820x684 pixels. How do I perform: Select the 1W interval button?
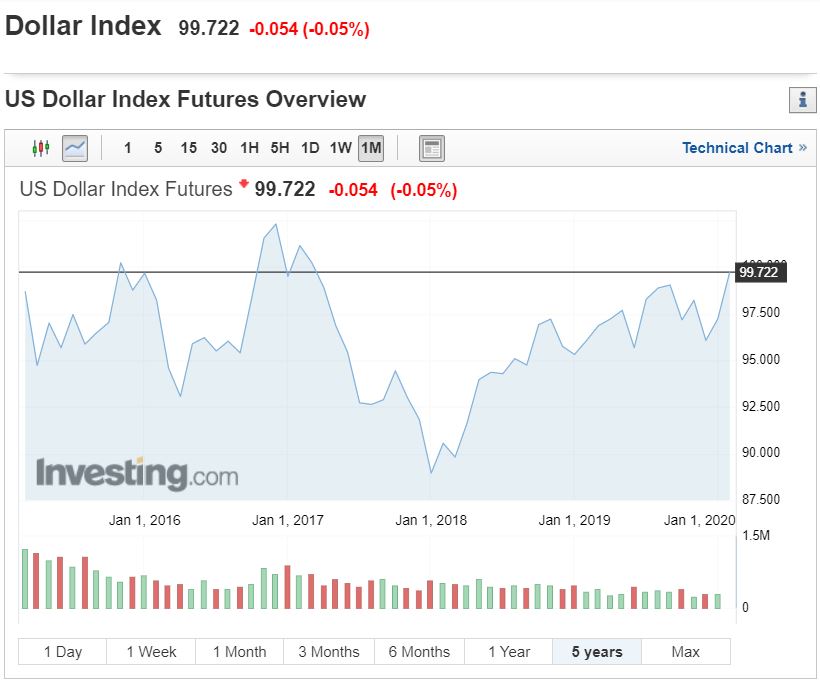click(340, 148)
